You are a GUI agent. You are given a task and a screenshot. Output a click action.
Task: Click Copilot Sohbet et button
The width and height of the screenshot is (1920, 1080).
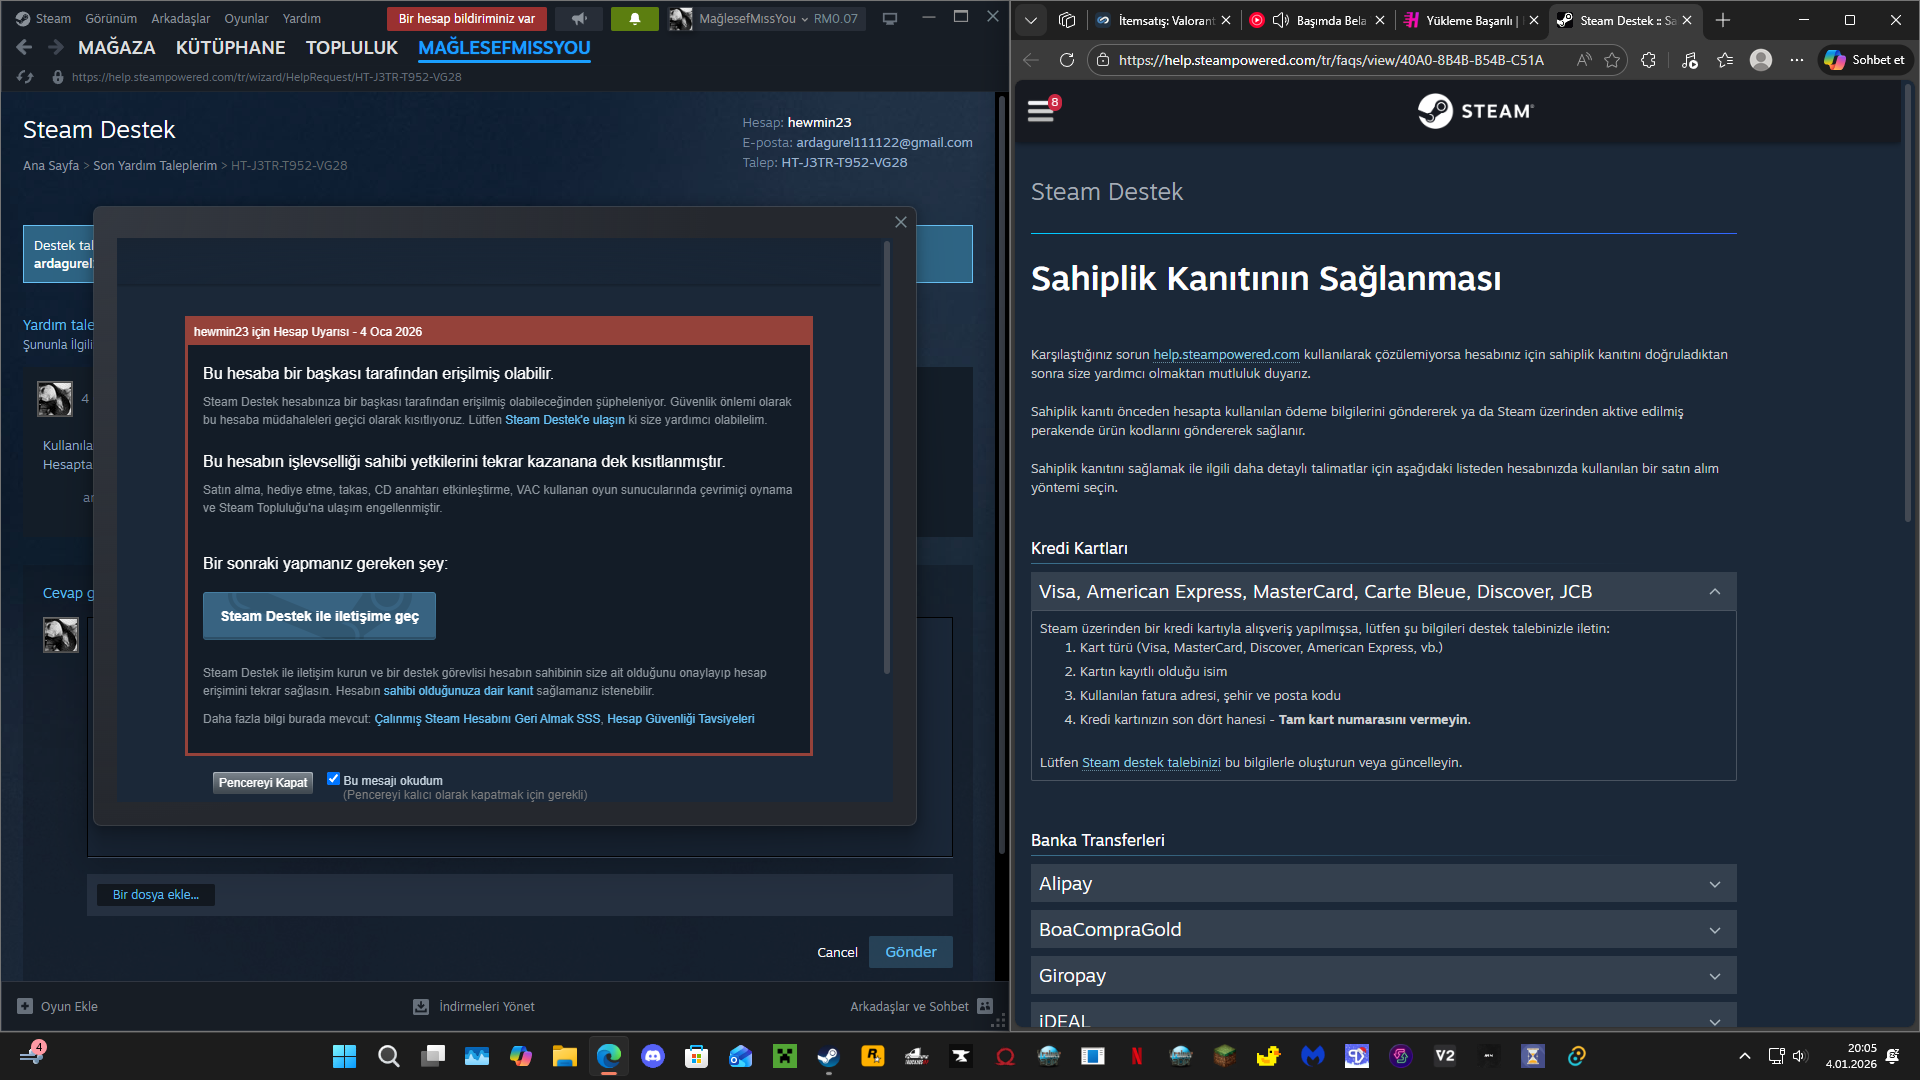click(x=1864, y=60)
